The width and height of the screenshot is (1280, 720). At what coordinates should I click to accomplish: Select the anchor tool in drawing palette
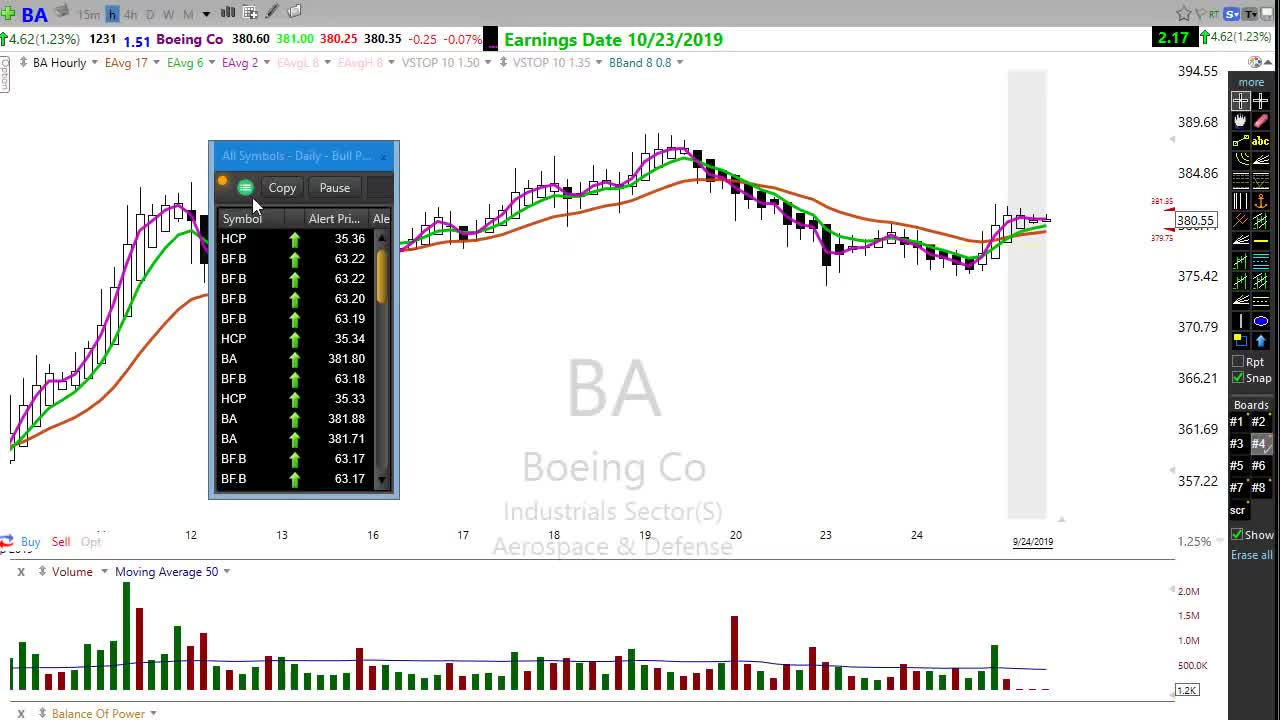pos(1260,200)
